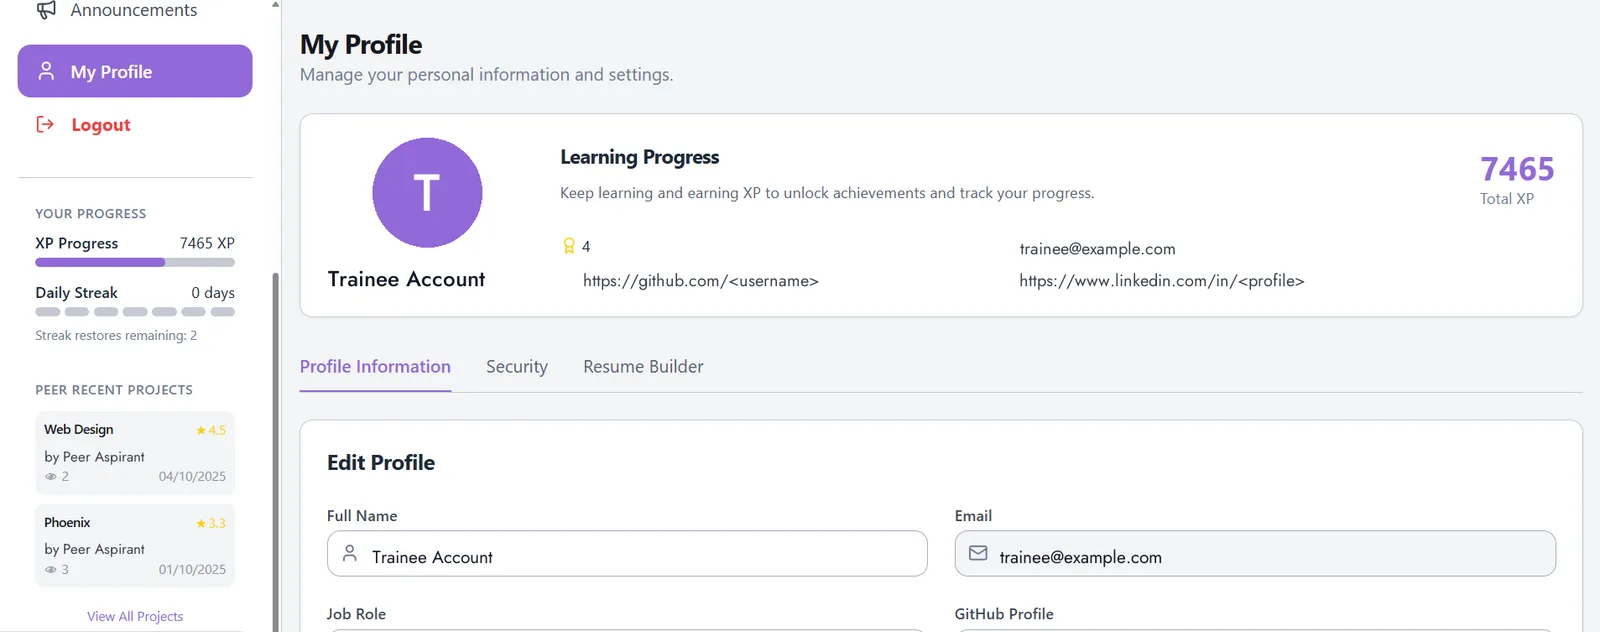Click the 7465 XP sidebar value
Screen dimensions: 1600x632
207,243
